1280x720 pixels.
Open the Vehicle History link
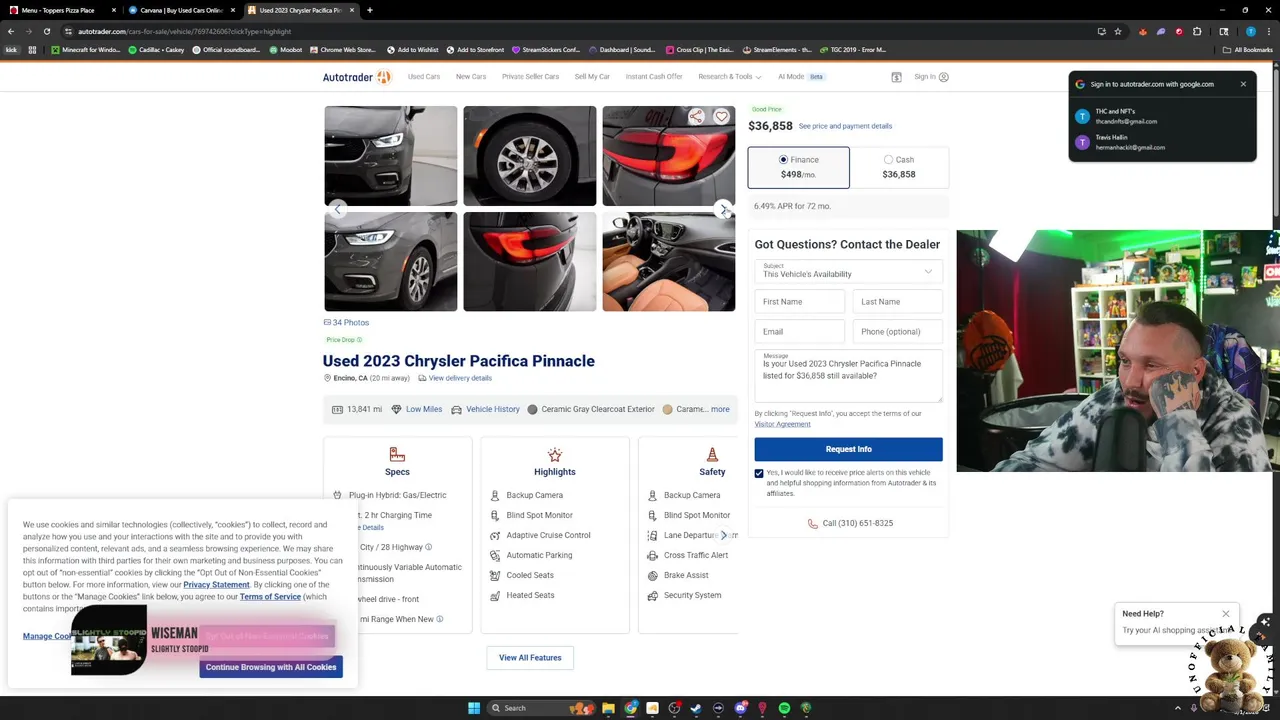[x=492, y=409]
